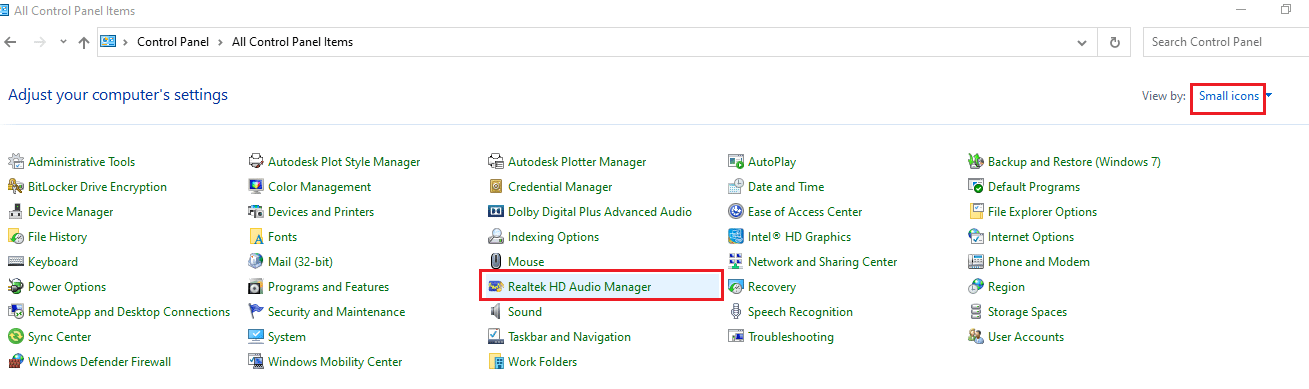Open the Windows Mobility Center link
This screenshot has height=389, width=1309.
pos(335,362)
